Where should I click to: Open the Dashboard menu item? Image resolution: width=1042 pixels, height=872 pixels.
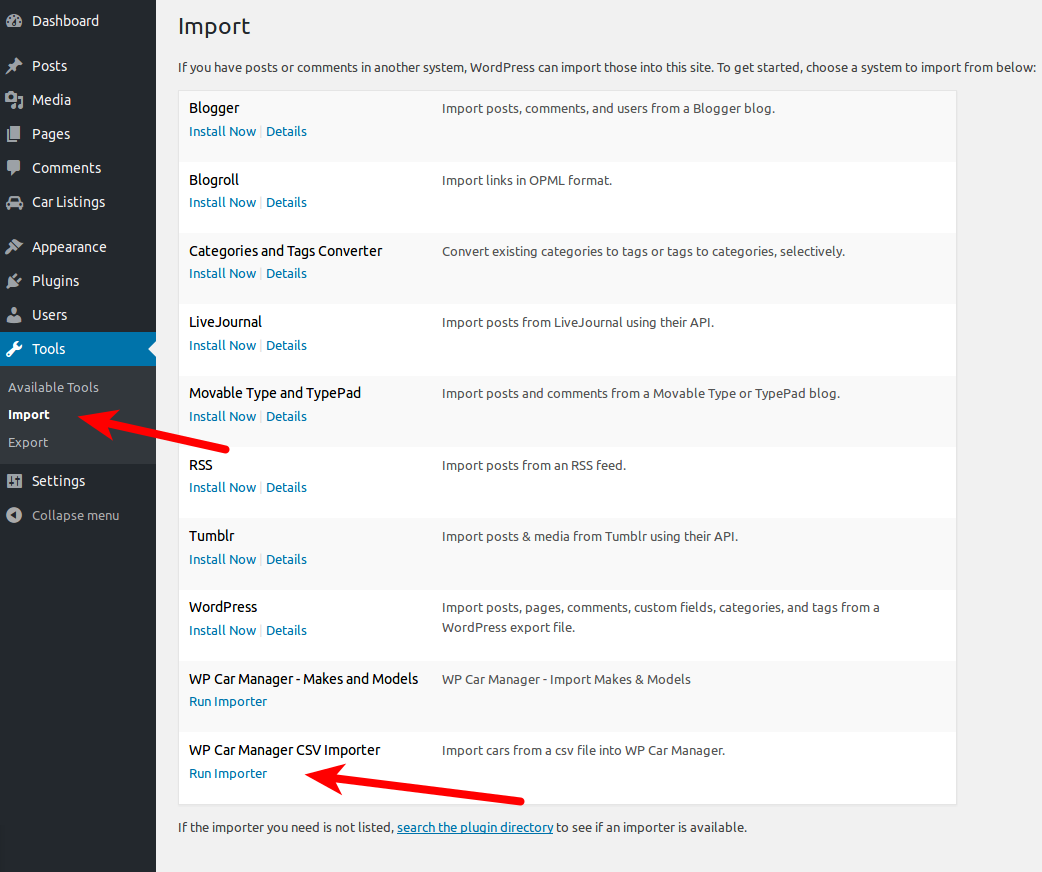coord(65,21)
